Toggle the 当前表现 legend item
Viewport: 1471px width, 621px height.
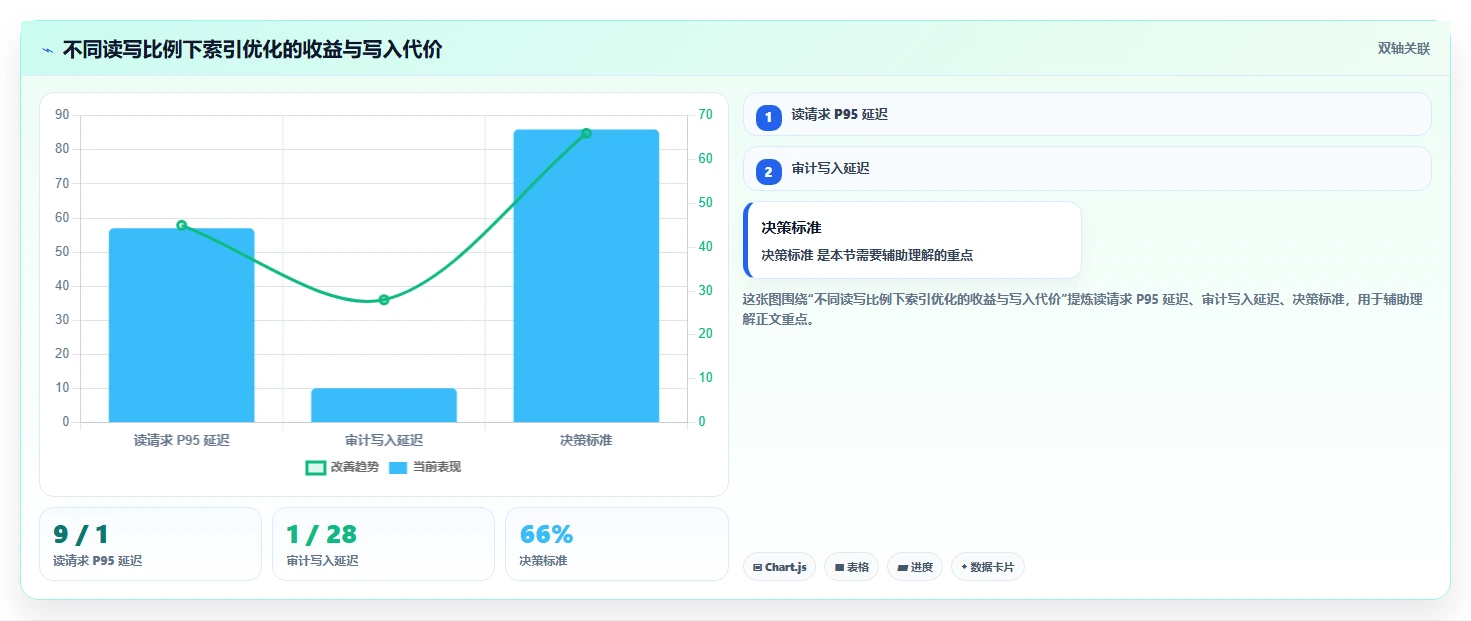[x=425, y=467]
